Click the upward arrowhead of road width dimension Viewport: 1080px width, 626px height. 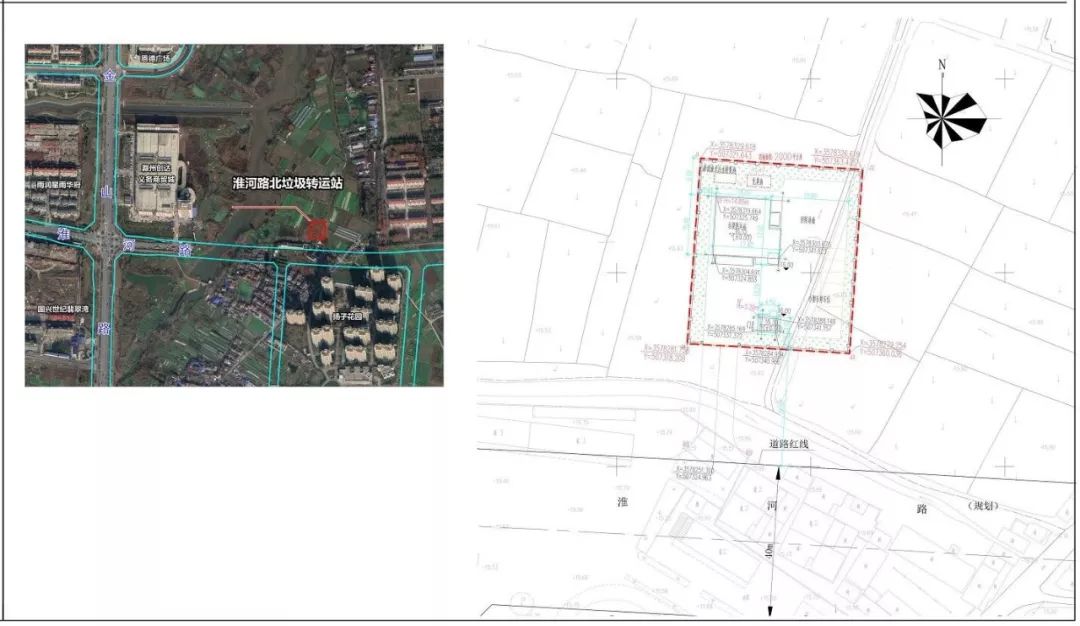[x=778, y=472]
